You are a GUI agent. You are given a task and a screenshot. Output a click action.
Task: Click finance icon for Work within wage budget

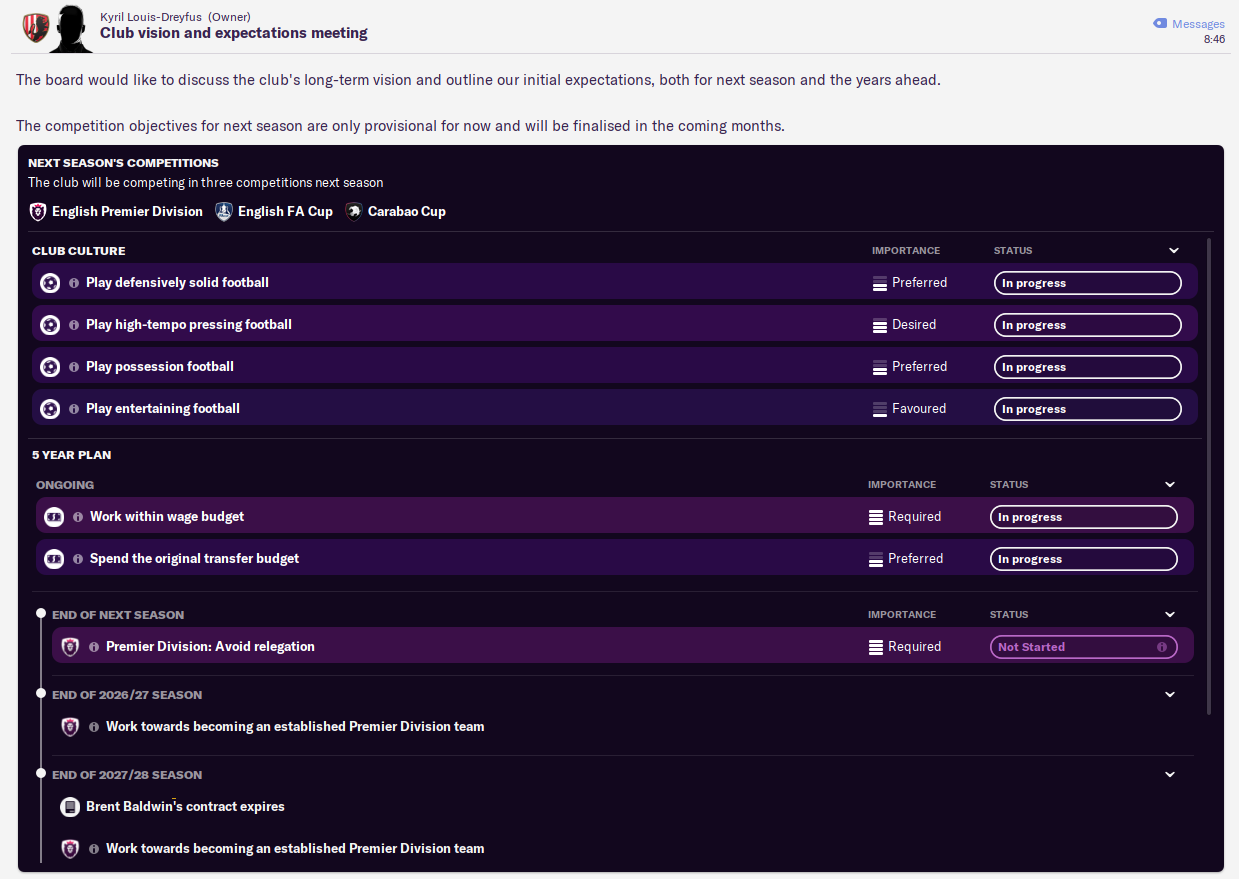tap(54, 517)
